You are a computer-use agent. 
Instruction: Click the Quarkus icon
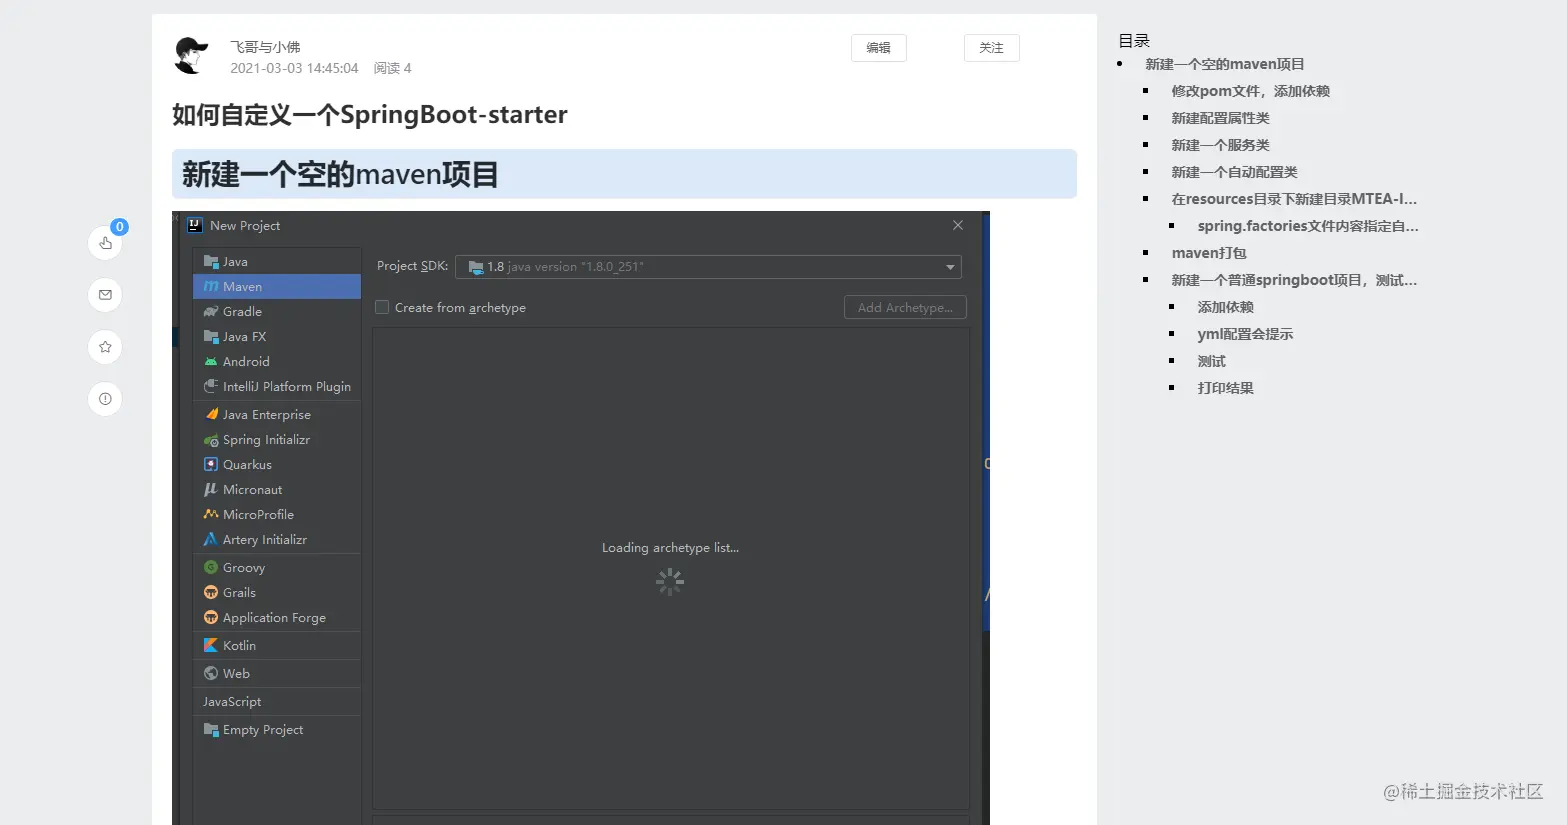[x=211, y=464]
